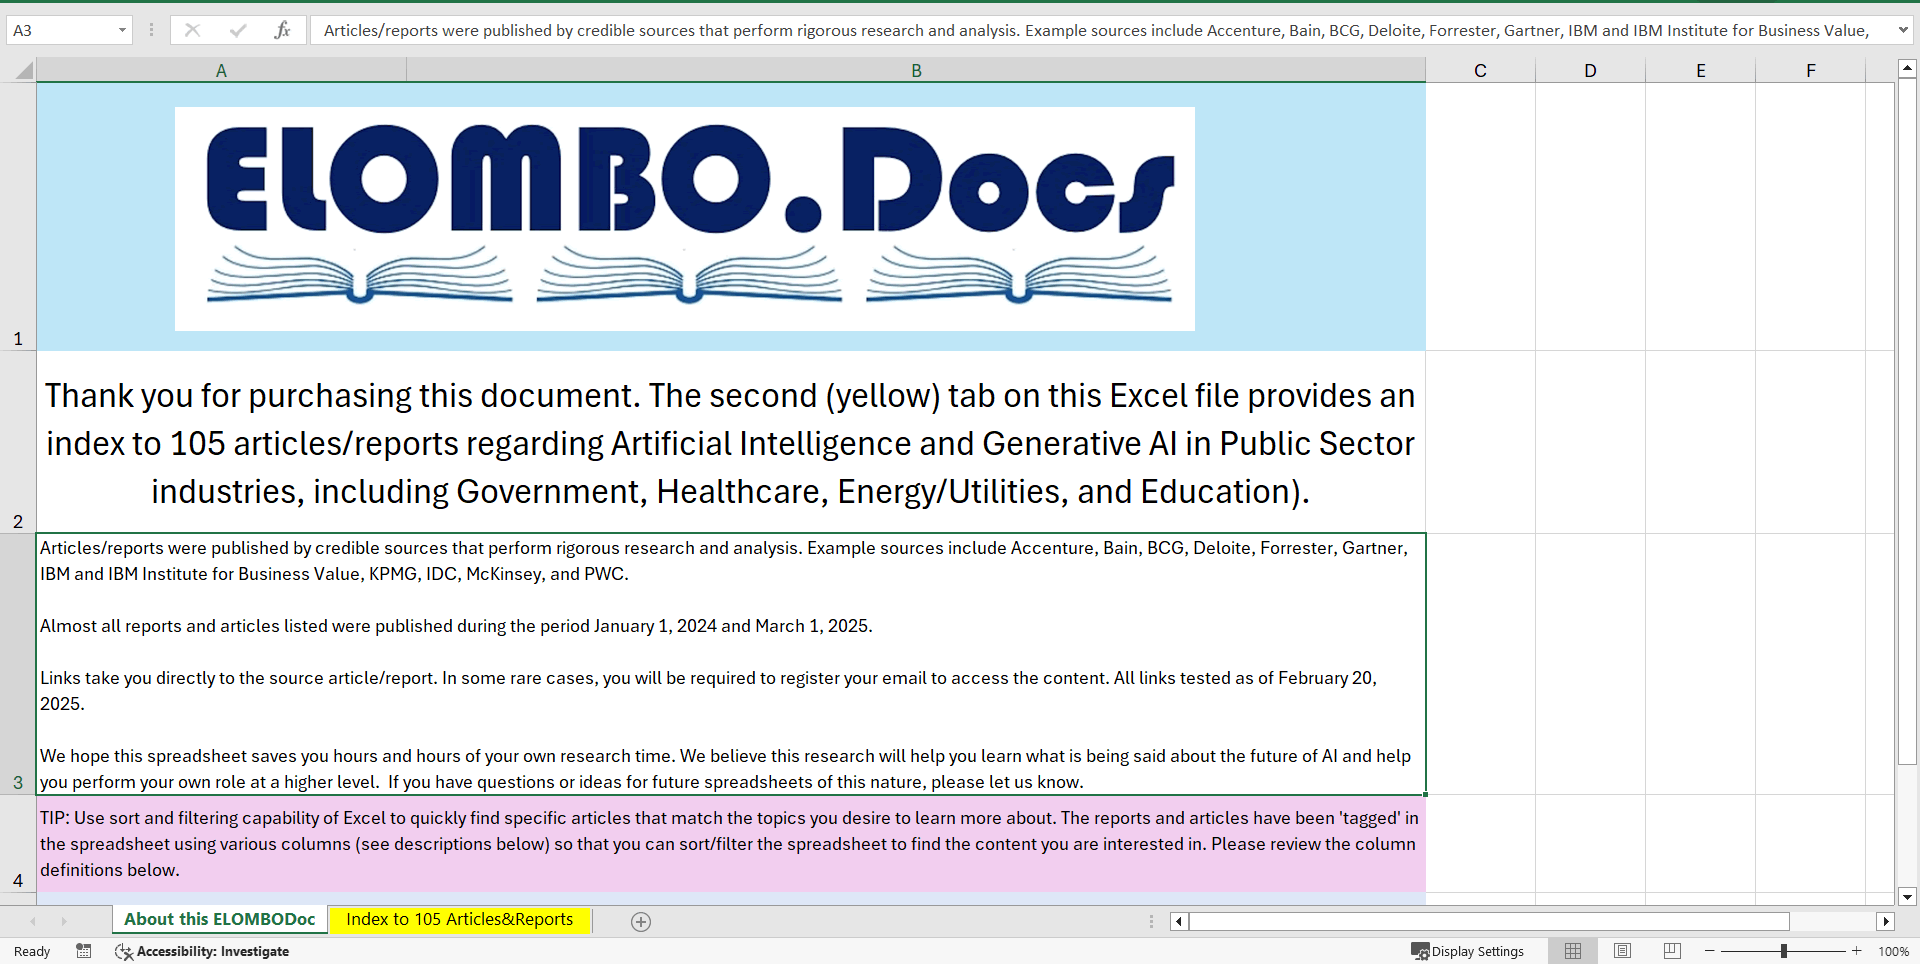
Task: Click the ELOMBO.Docs logo image
Action: [685, 219]
